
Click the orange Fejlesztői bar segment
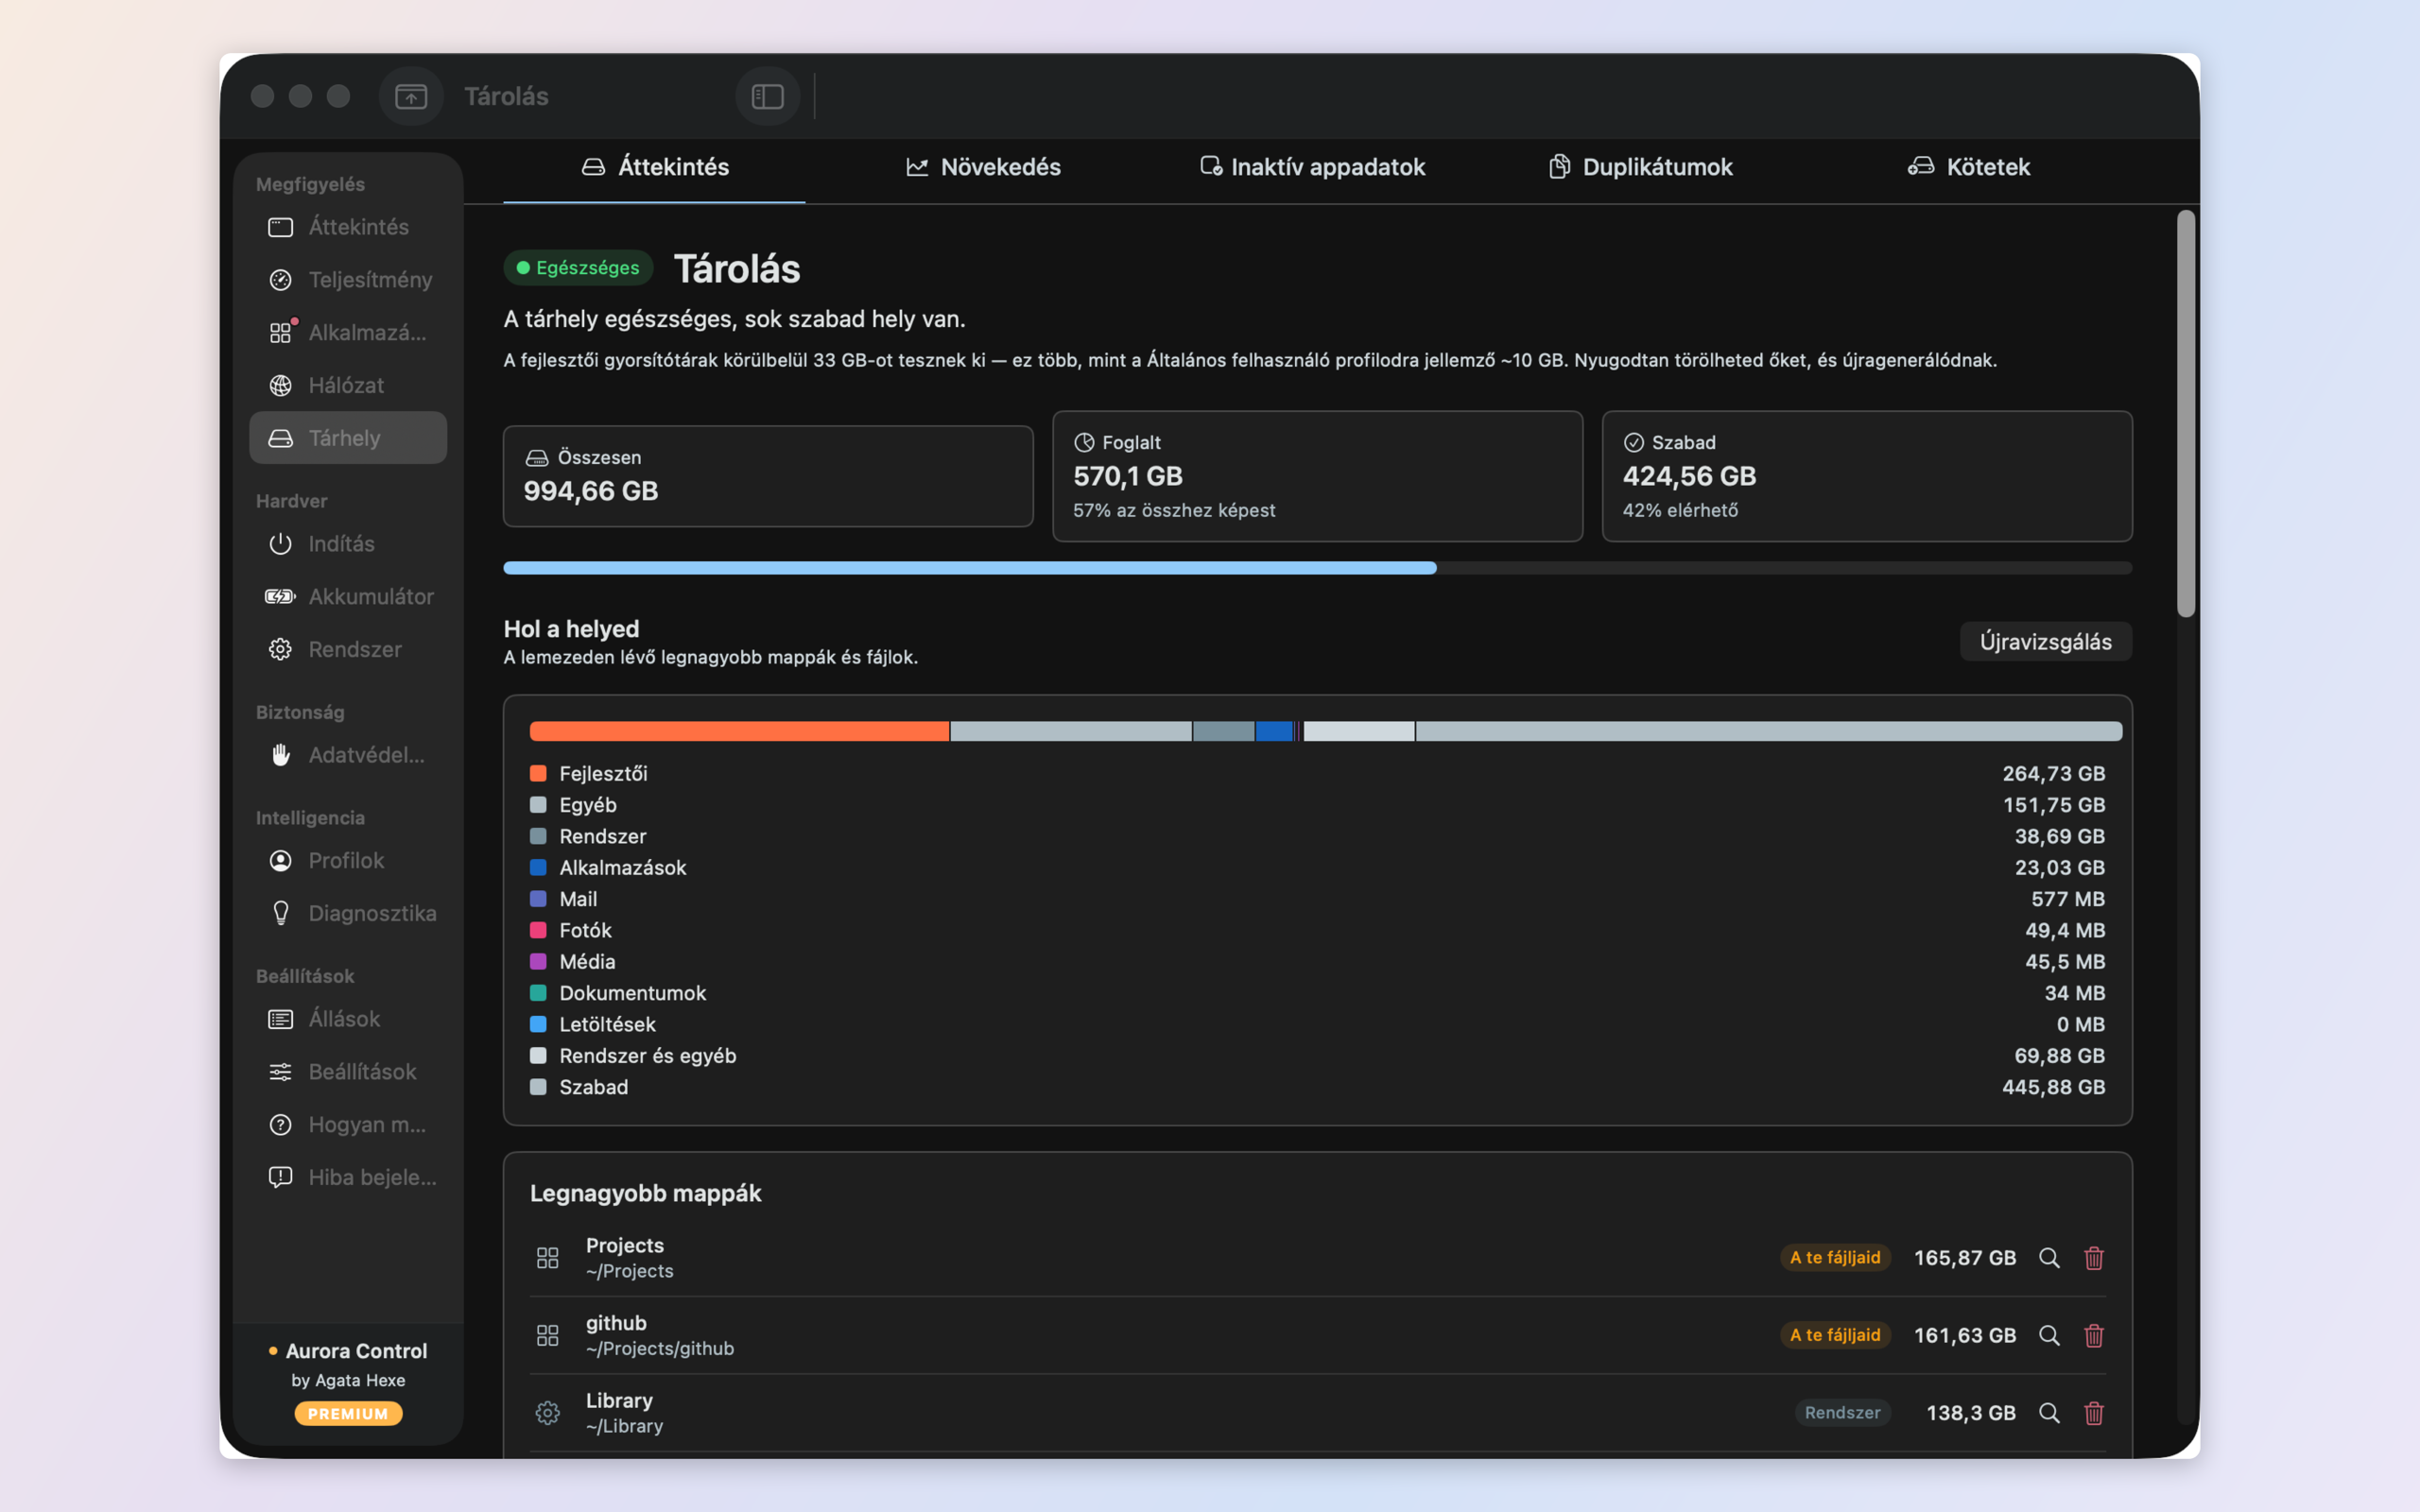739,731
